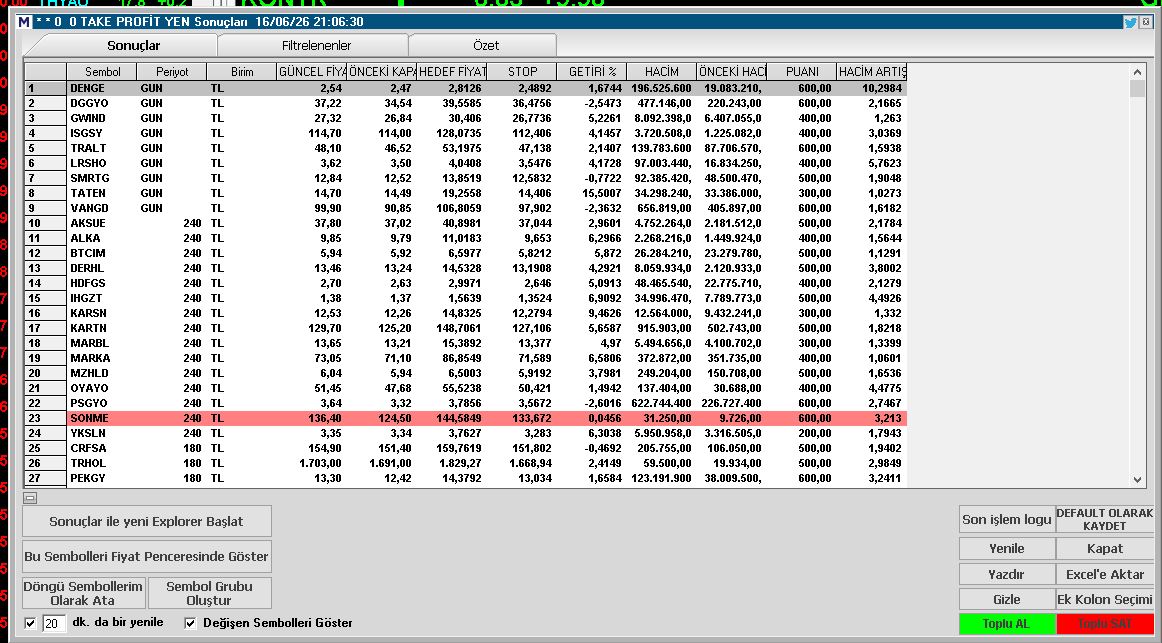Viewport: 1162px width, 643px height.
Task: Click the Kapat button
Action: 1105,548
